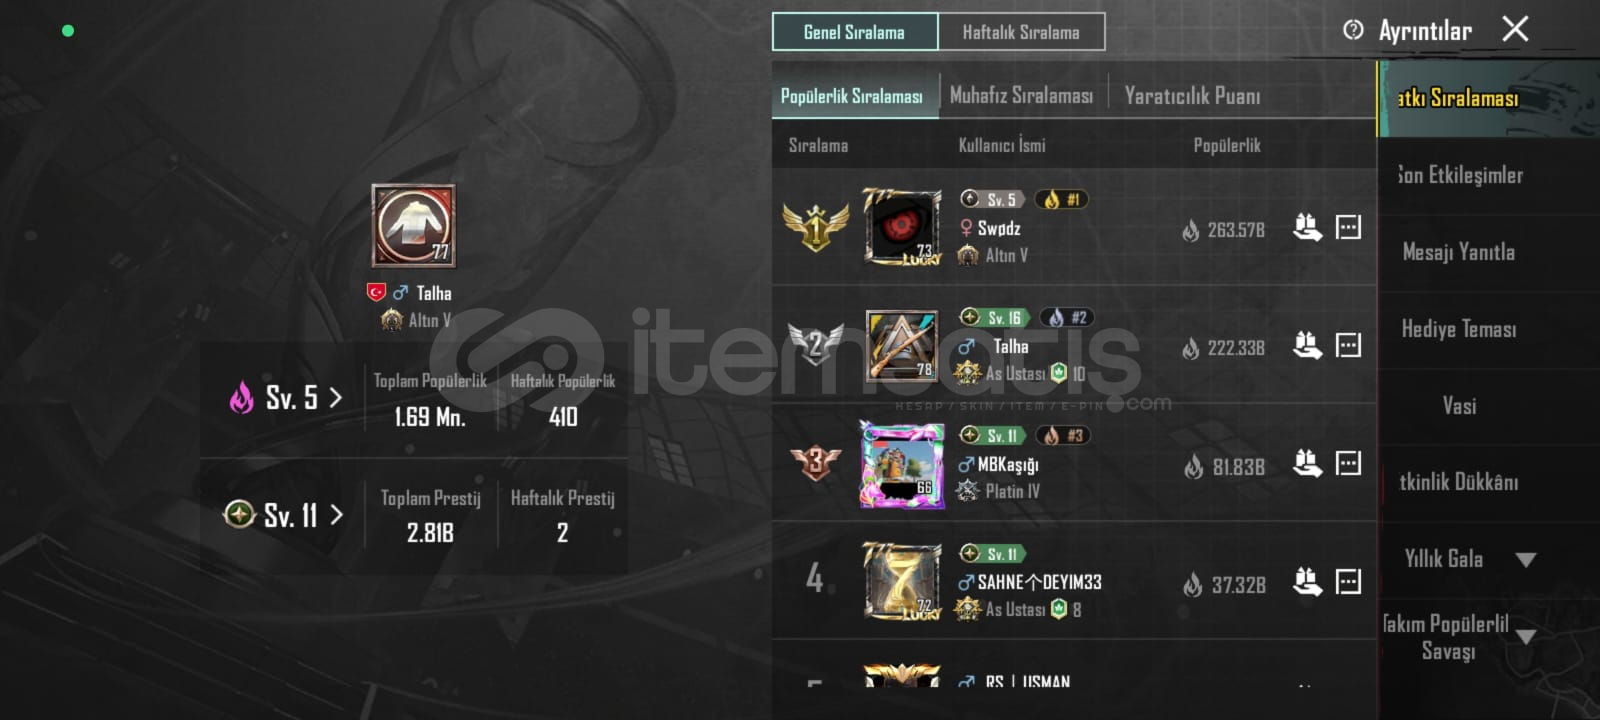1600x720 pixels.
Task: Expand prestige level Sv. 11 chevron
Action: tap(336, 515)
